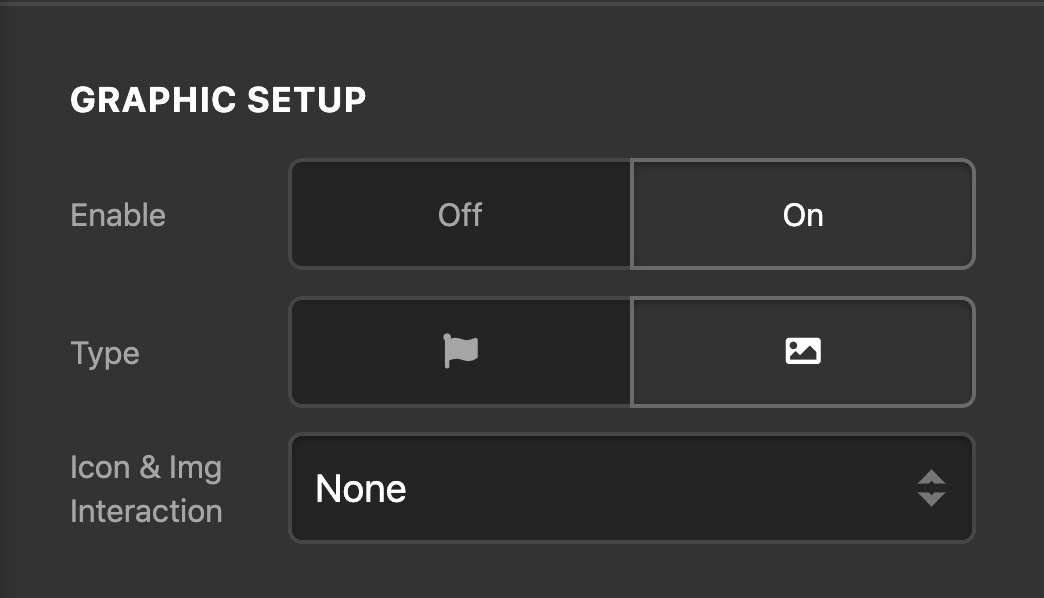Disable the graphic with the Off button
This screenshot has height=598, width=1044.
point(460,214)
